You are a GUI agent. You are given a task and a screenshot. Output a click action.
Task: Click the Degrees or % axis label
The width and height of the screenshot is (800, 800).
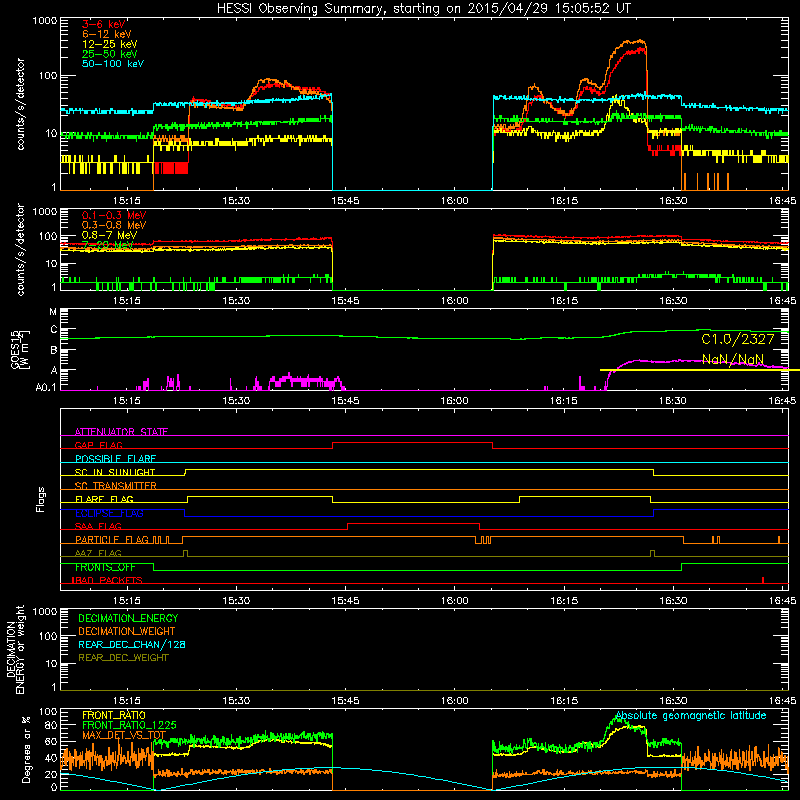26,749
